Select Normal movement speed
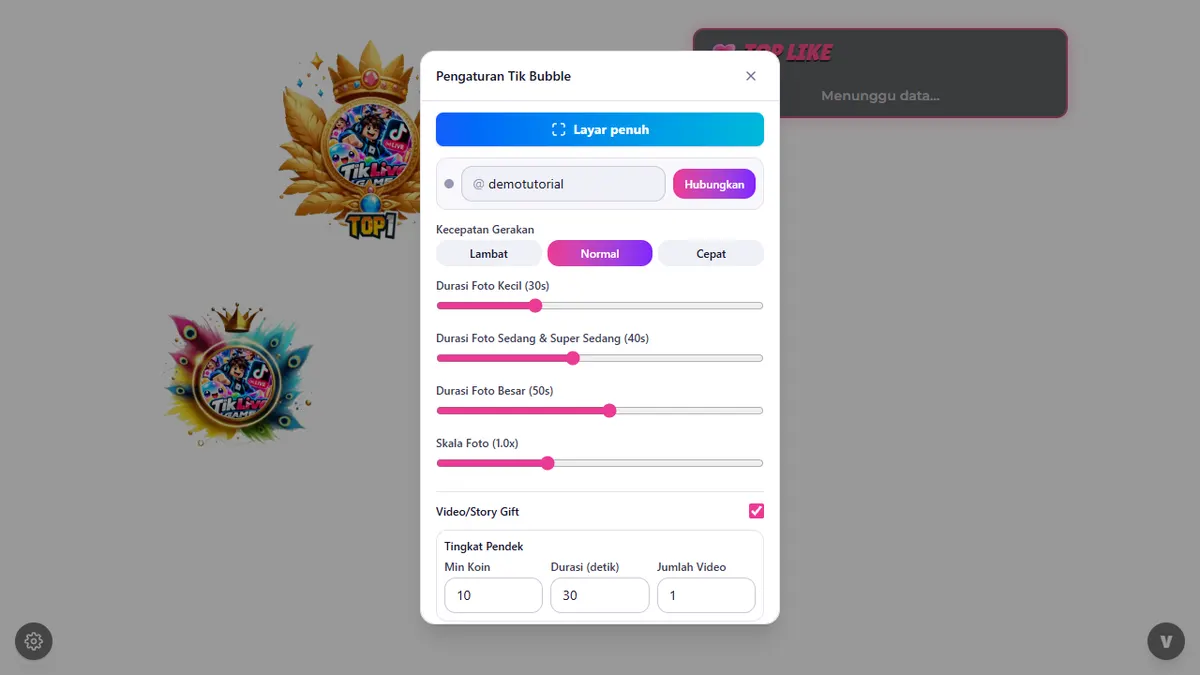Screen dimensions: 1200x675 (x=600, y=254)
